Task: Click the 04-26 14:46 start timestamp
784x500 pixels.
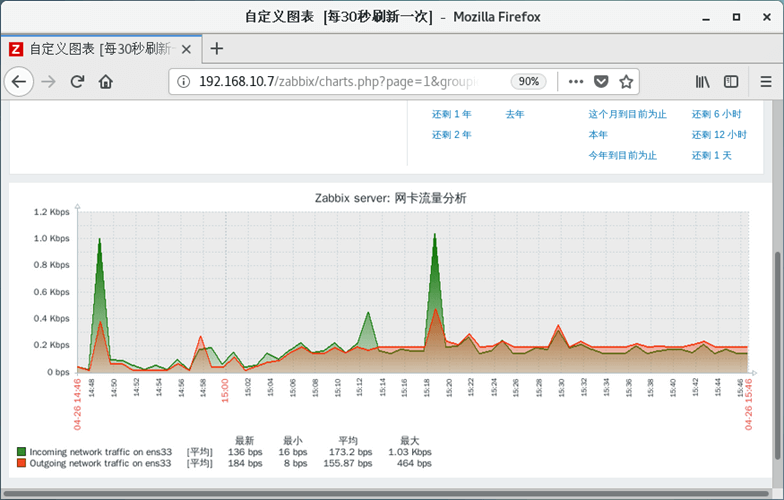Action: point(78,404)
